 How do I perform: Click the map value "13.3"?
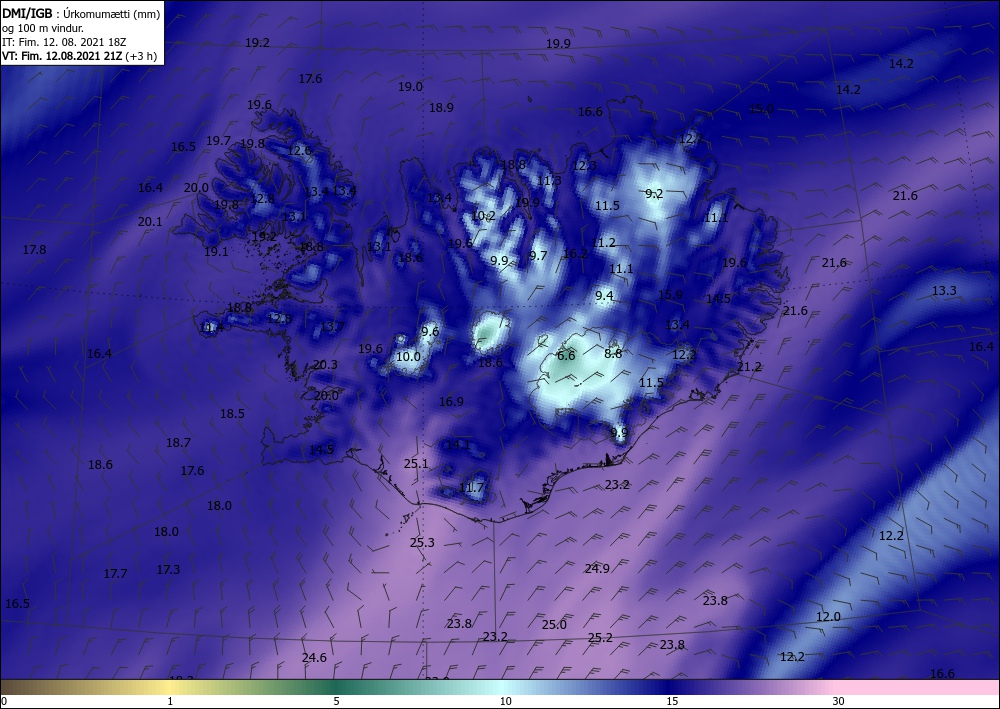point(944,291)
